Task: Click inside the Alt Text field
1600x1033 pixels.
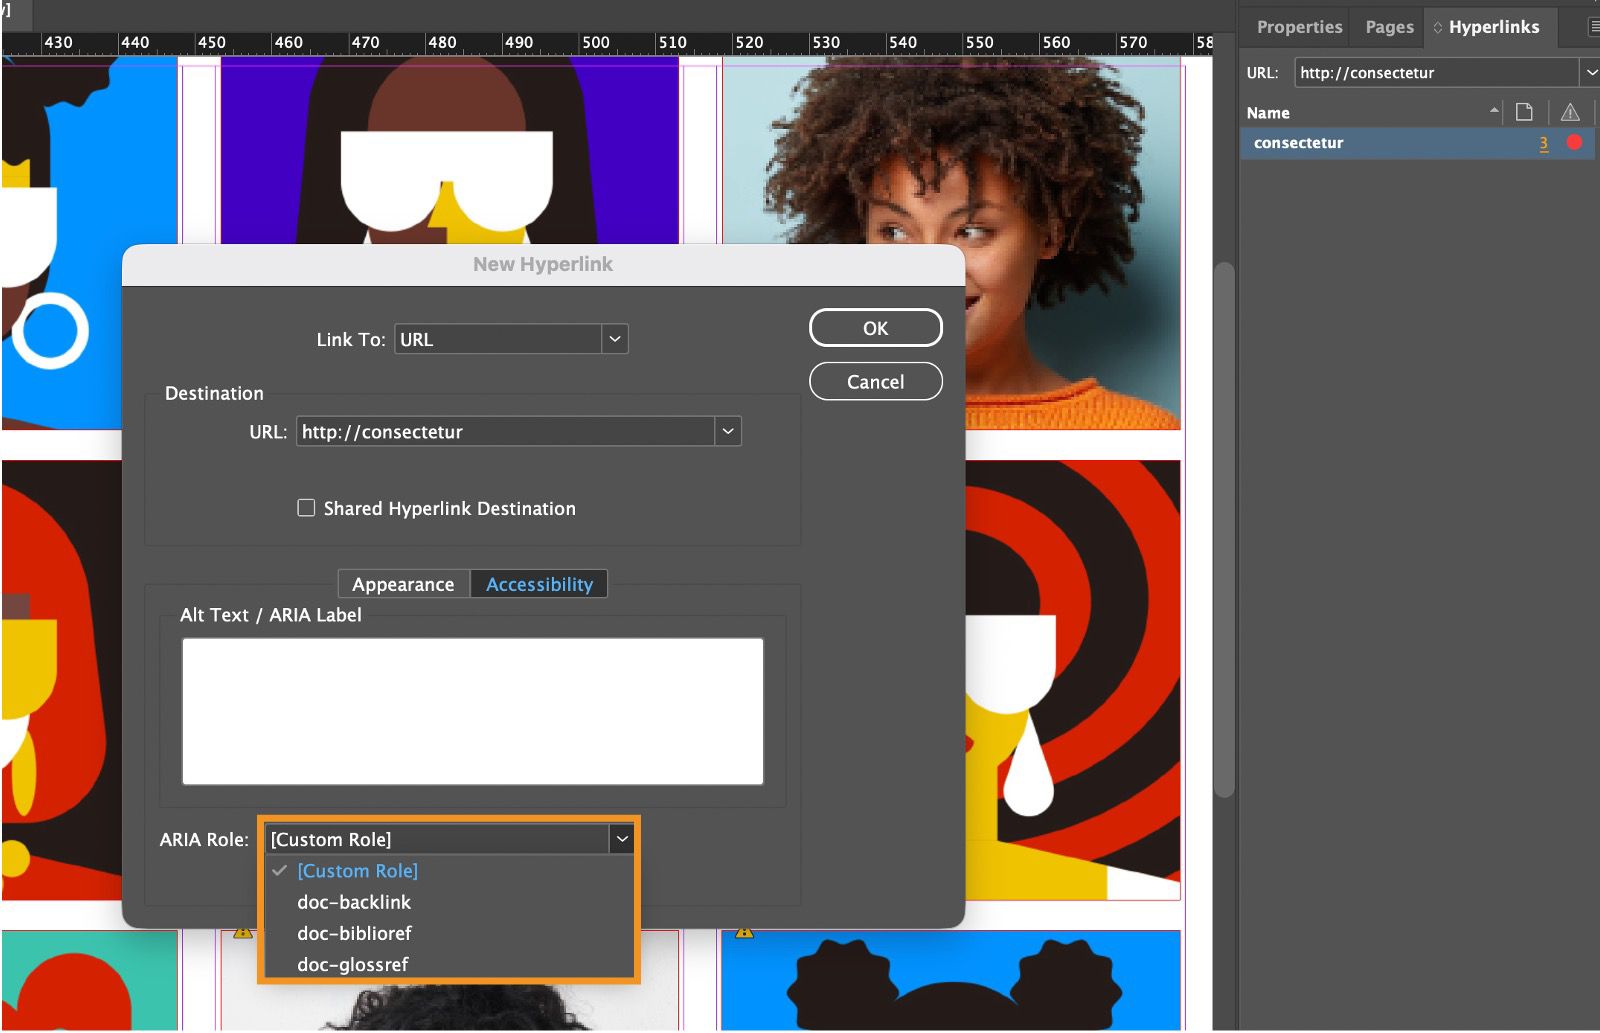Action: point(470,710)
